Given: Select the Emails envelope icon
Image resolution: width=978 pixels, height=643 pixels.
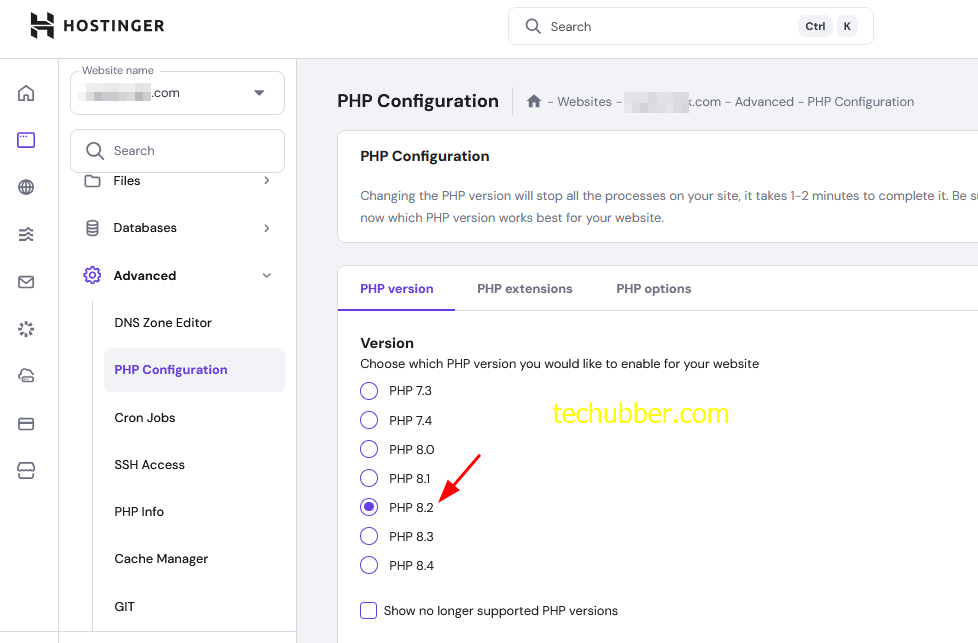Looking at the screenshot, I should (26, 281).
